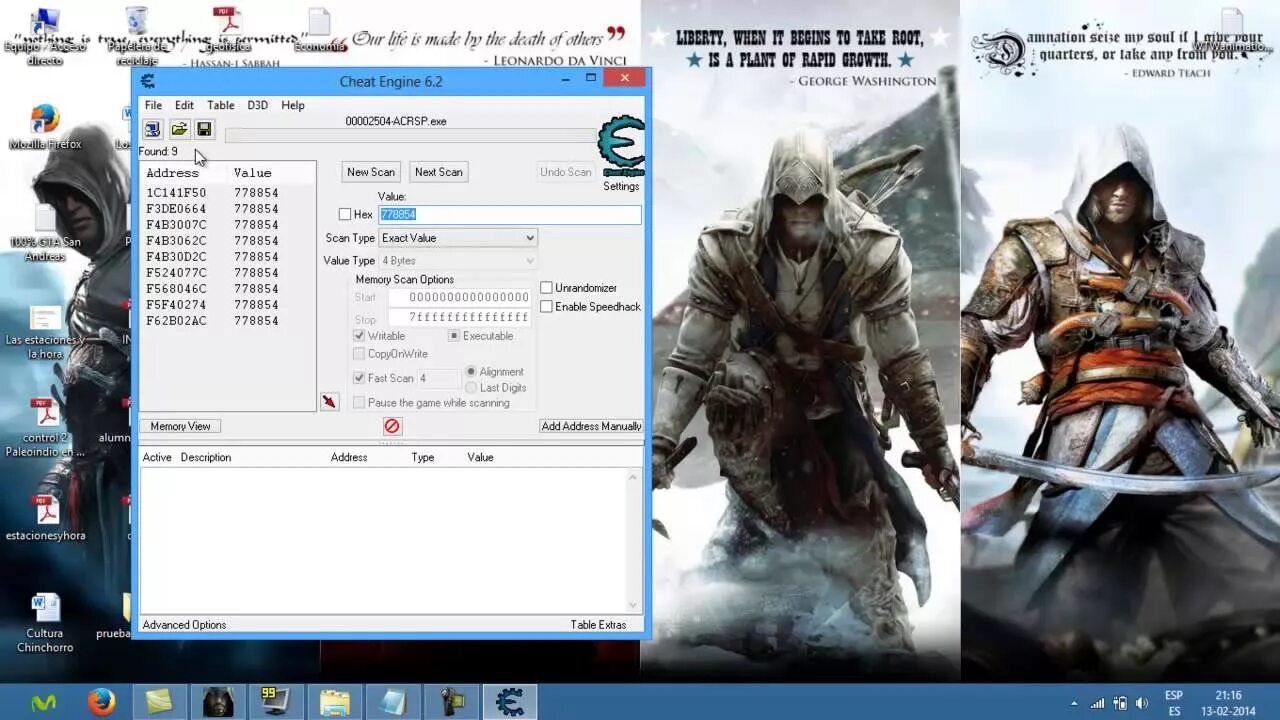Toggle Pause the game while scanning
Viewport: 1280px width, 720px height.
pos(359,403)
